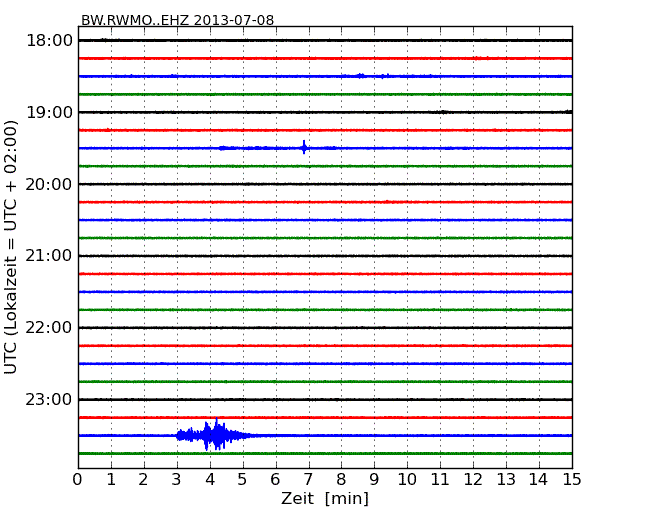Click the 9 minute tick label
The image size is (650, 520).
tap(374, 480)
